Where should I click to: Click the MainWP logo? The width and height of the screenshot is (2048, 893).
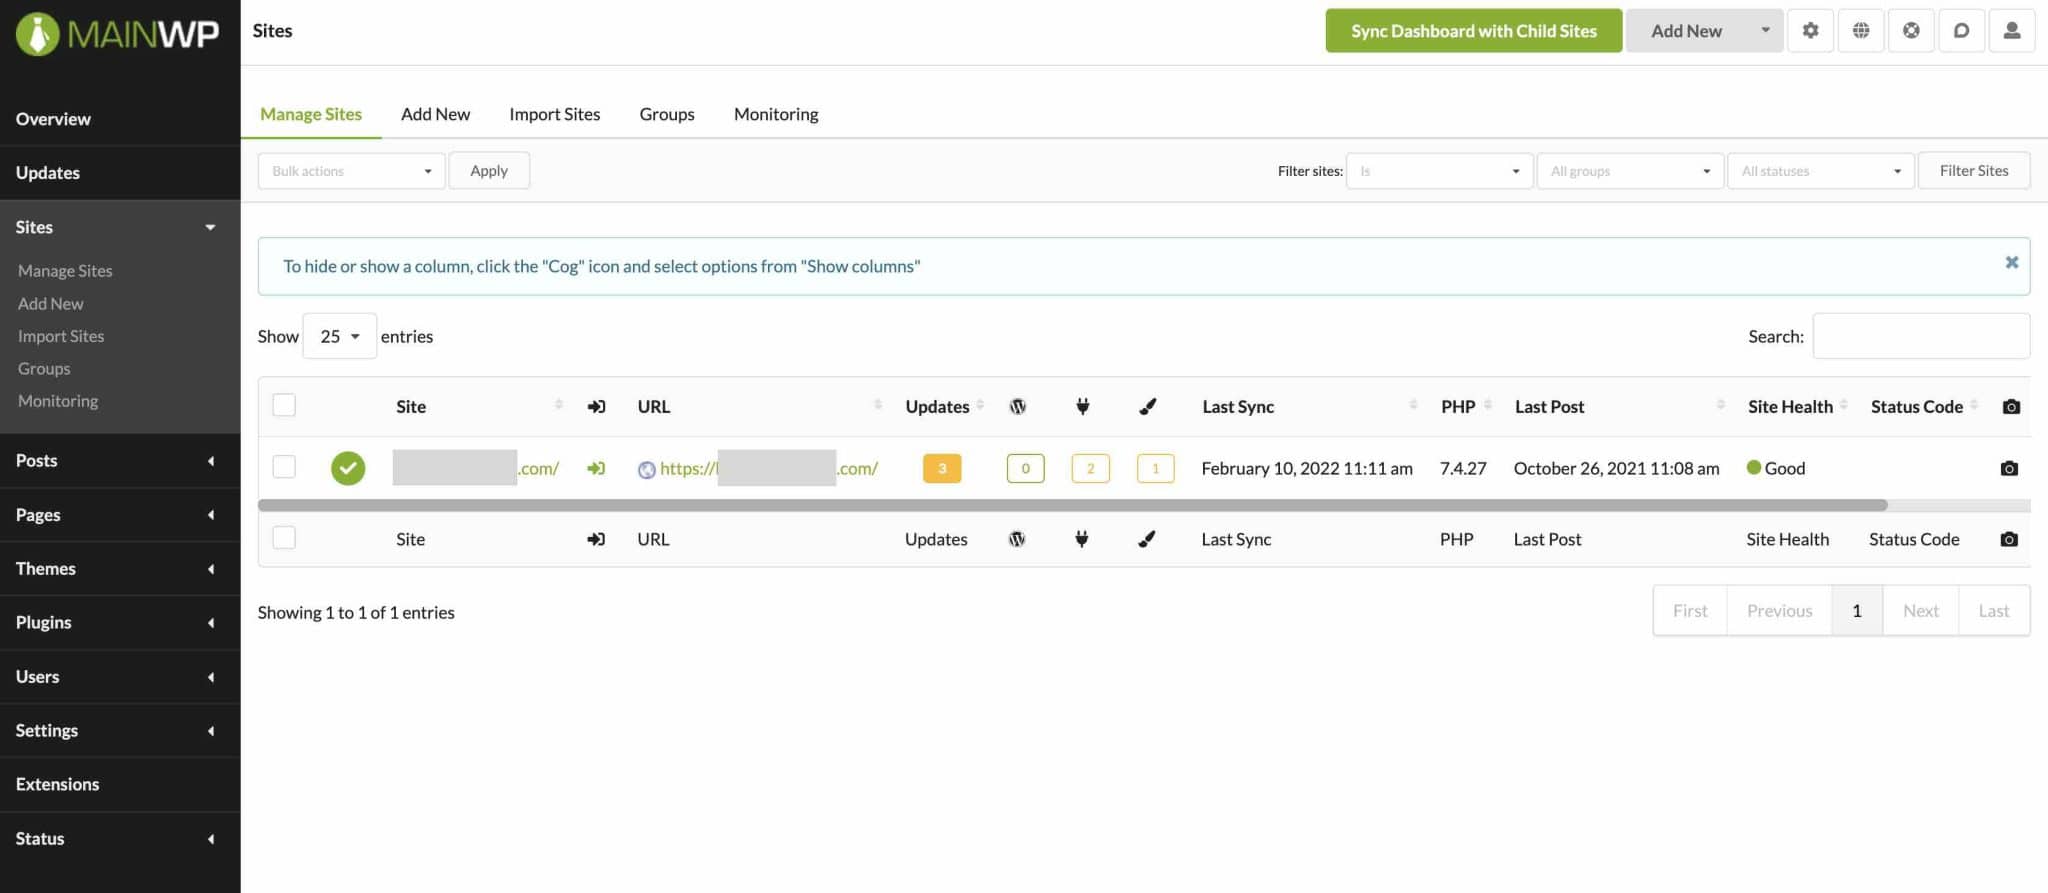click(x=117, y=33)
